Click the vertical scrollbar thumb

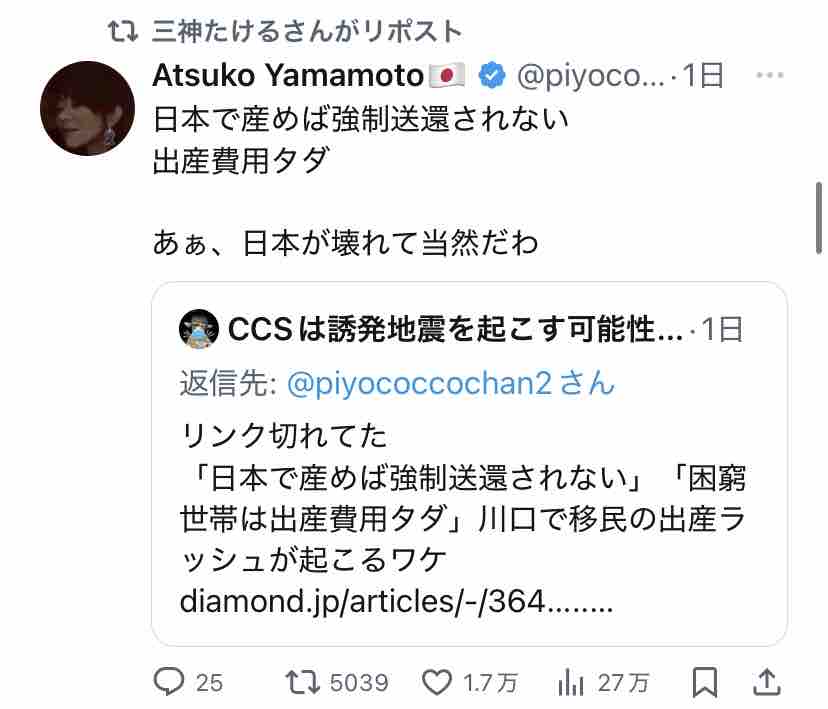tap(819, 218)
